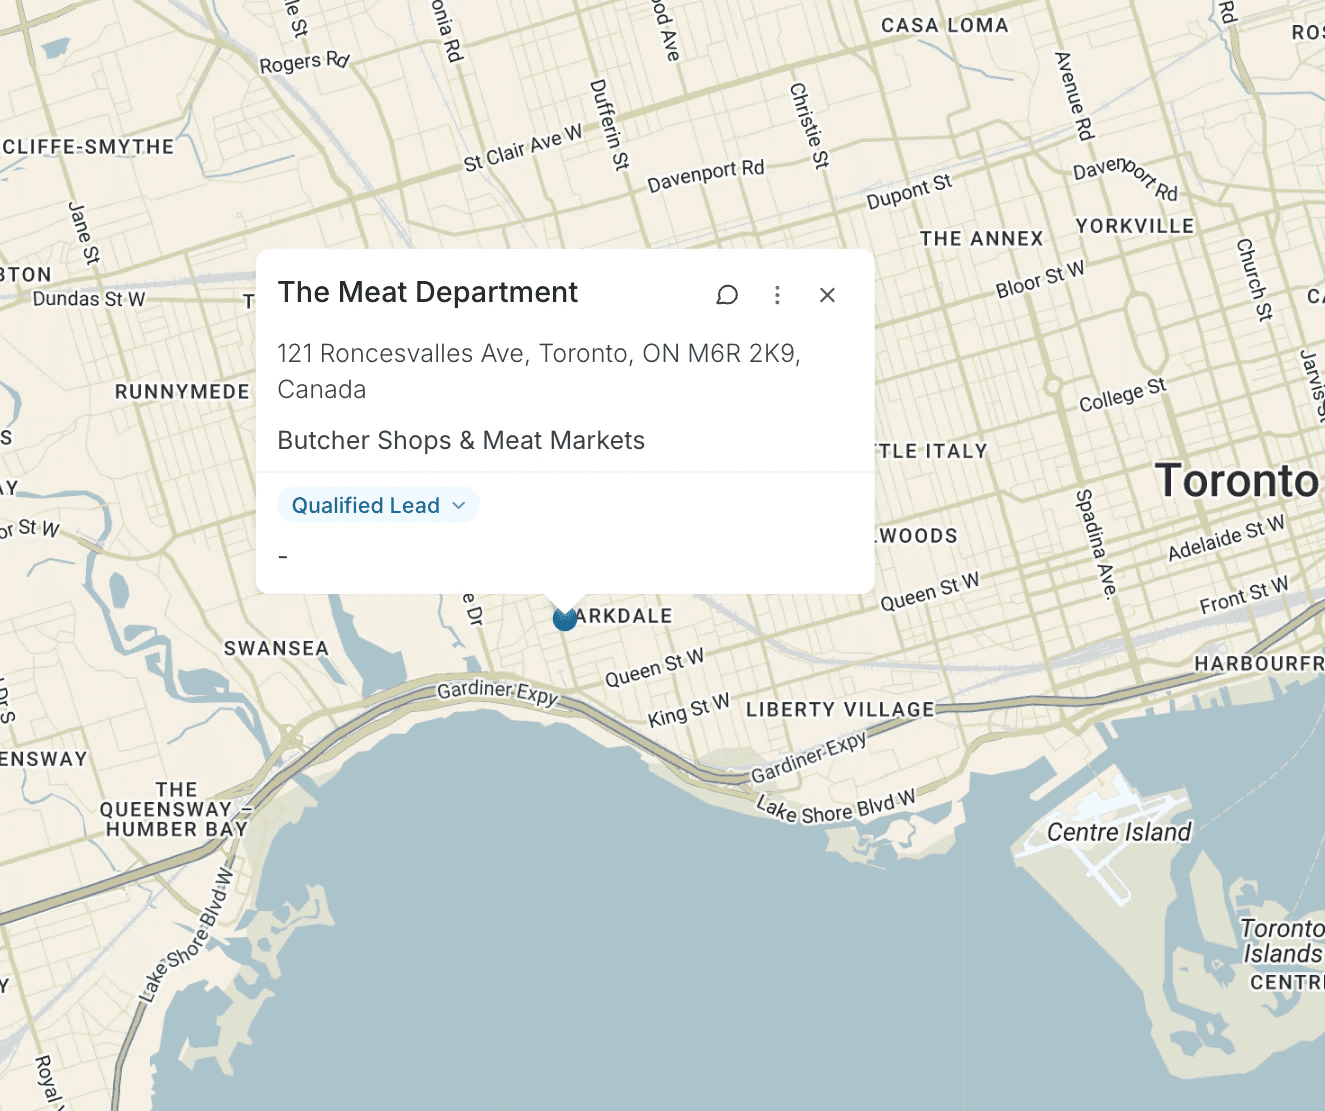Close the Meat Department popup card

(827, 295)
